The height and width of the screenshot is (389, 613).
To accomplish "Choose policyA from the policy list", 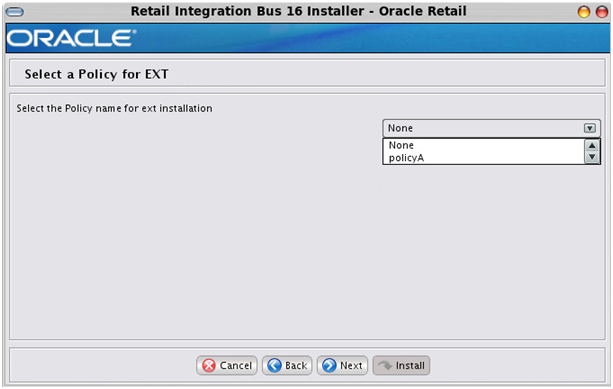I will [x=483, y=158].
